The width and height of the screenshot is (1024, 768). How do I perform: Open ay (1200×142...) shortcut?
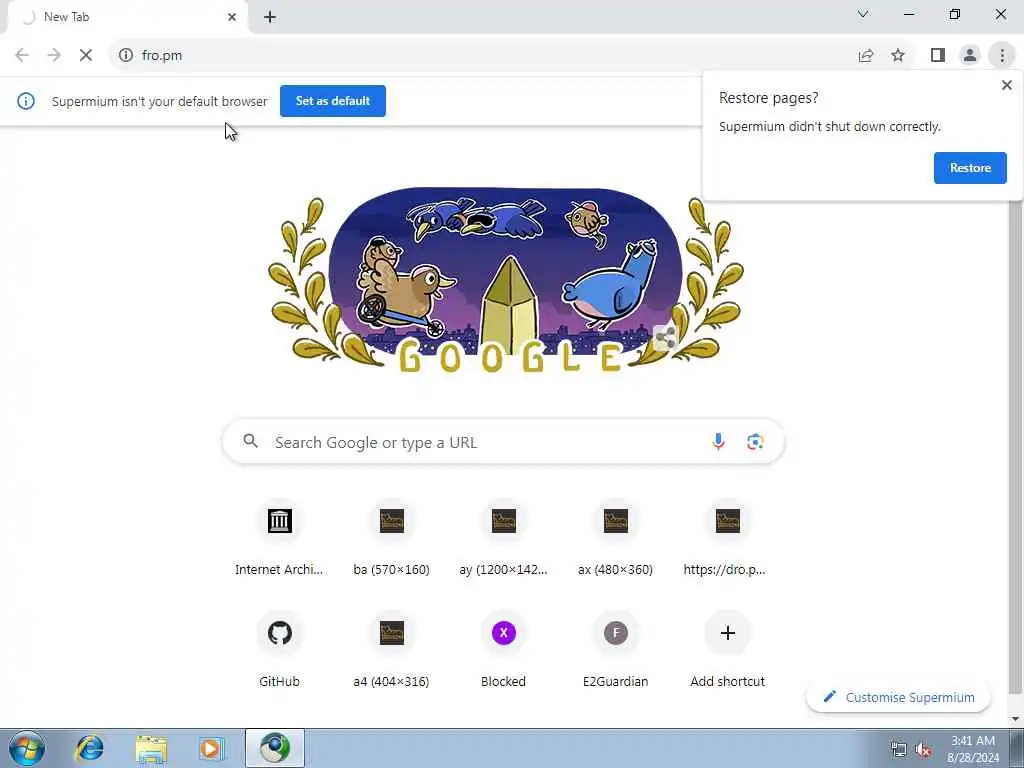coord(504,539)
